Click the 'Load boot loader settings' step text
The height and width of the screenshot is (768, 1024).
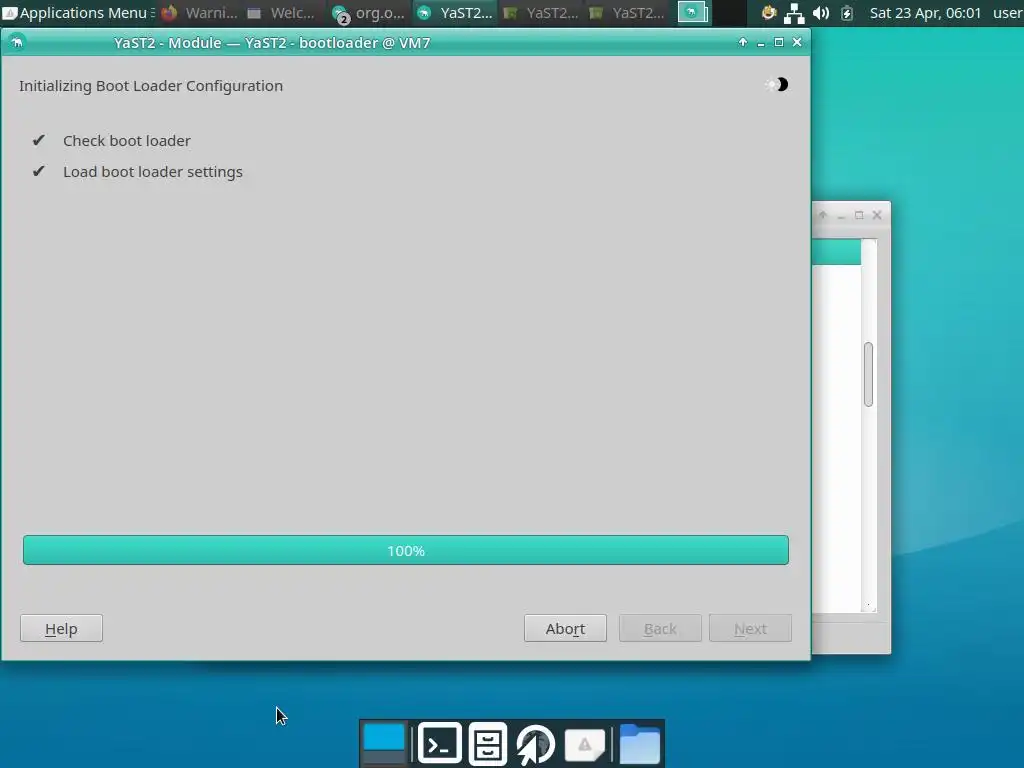click(x=153, y=172)
